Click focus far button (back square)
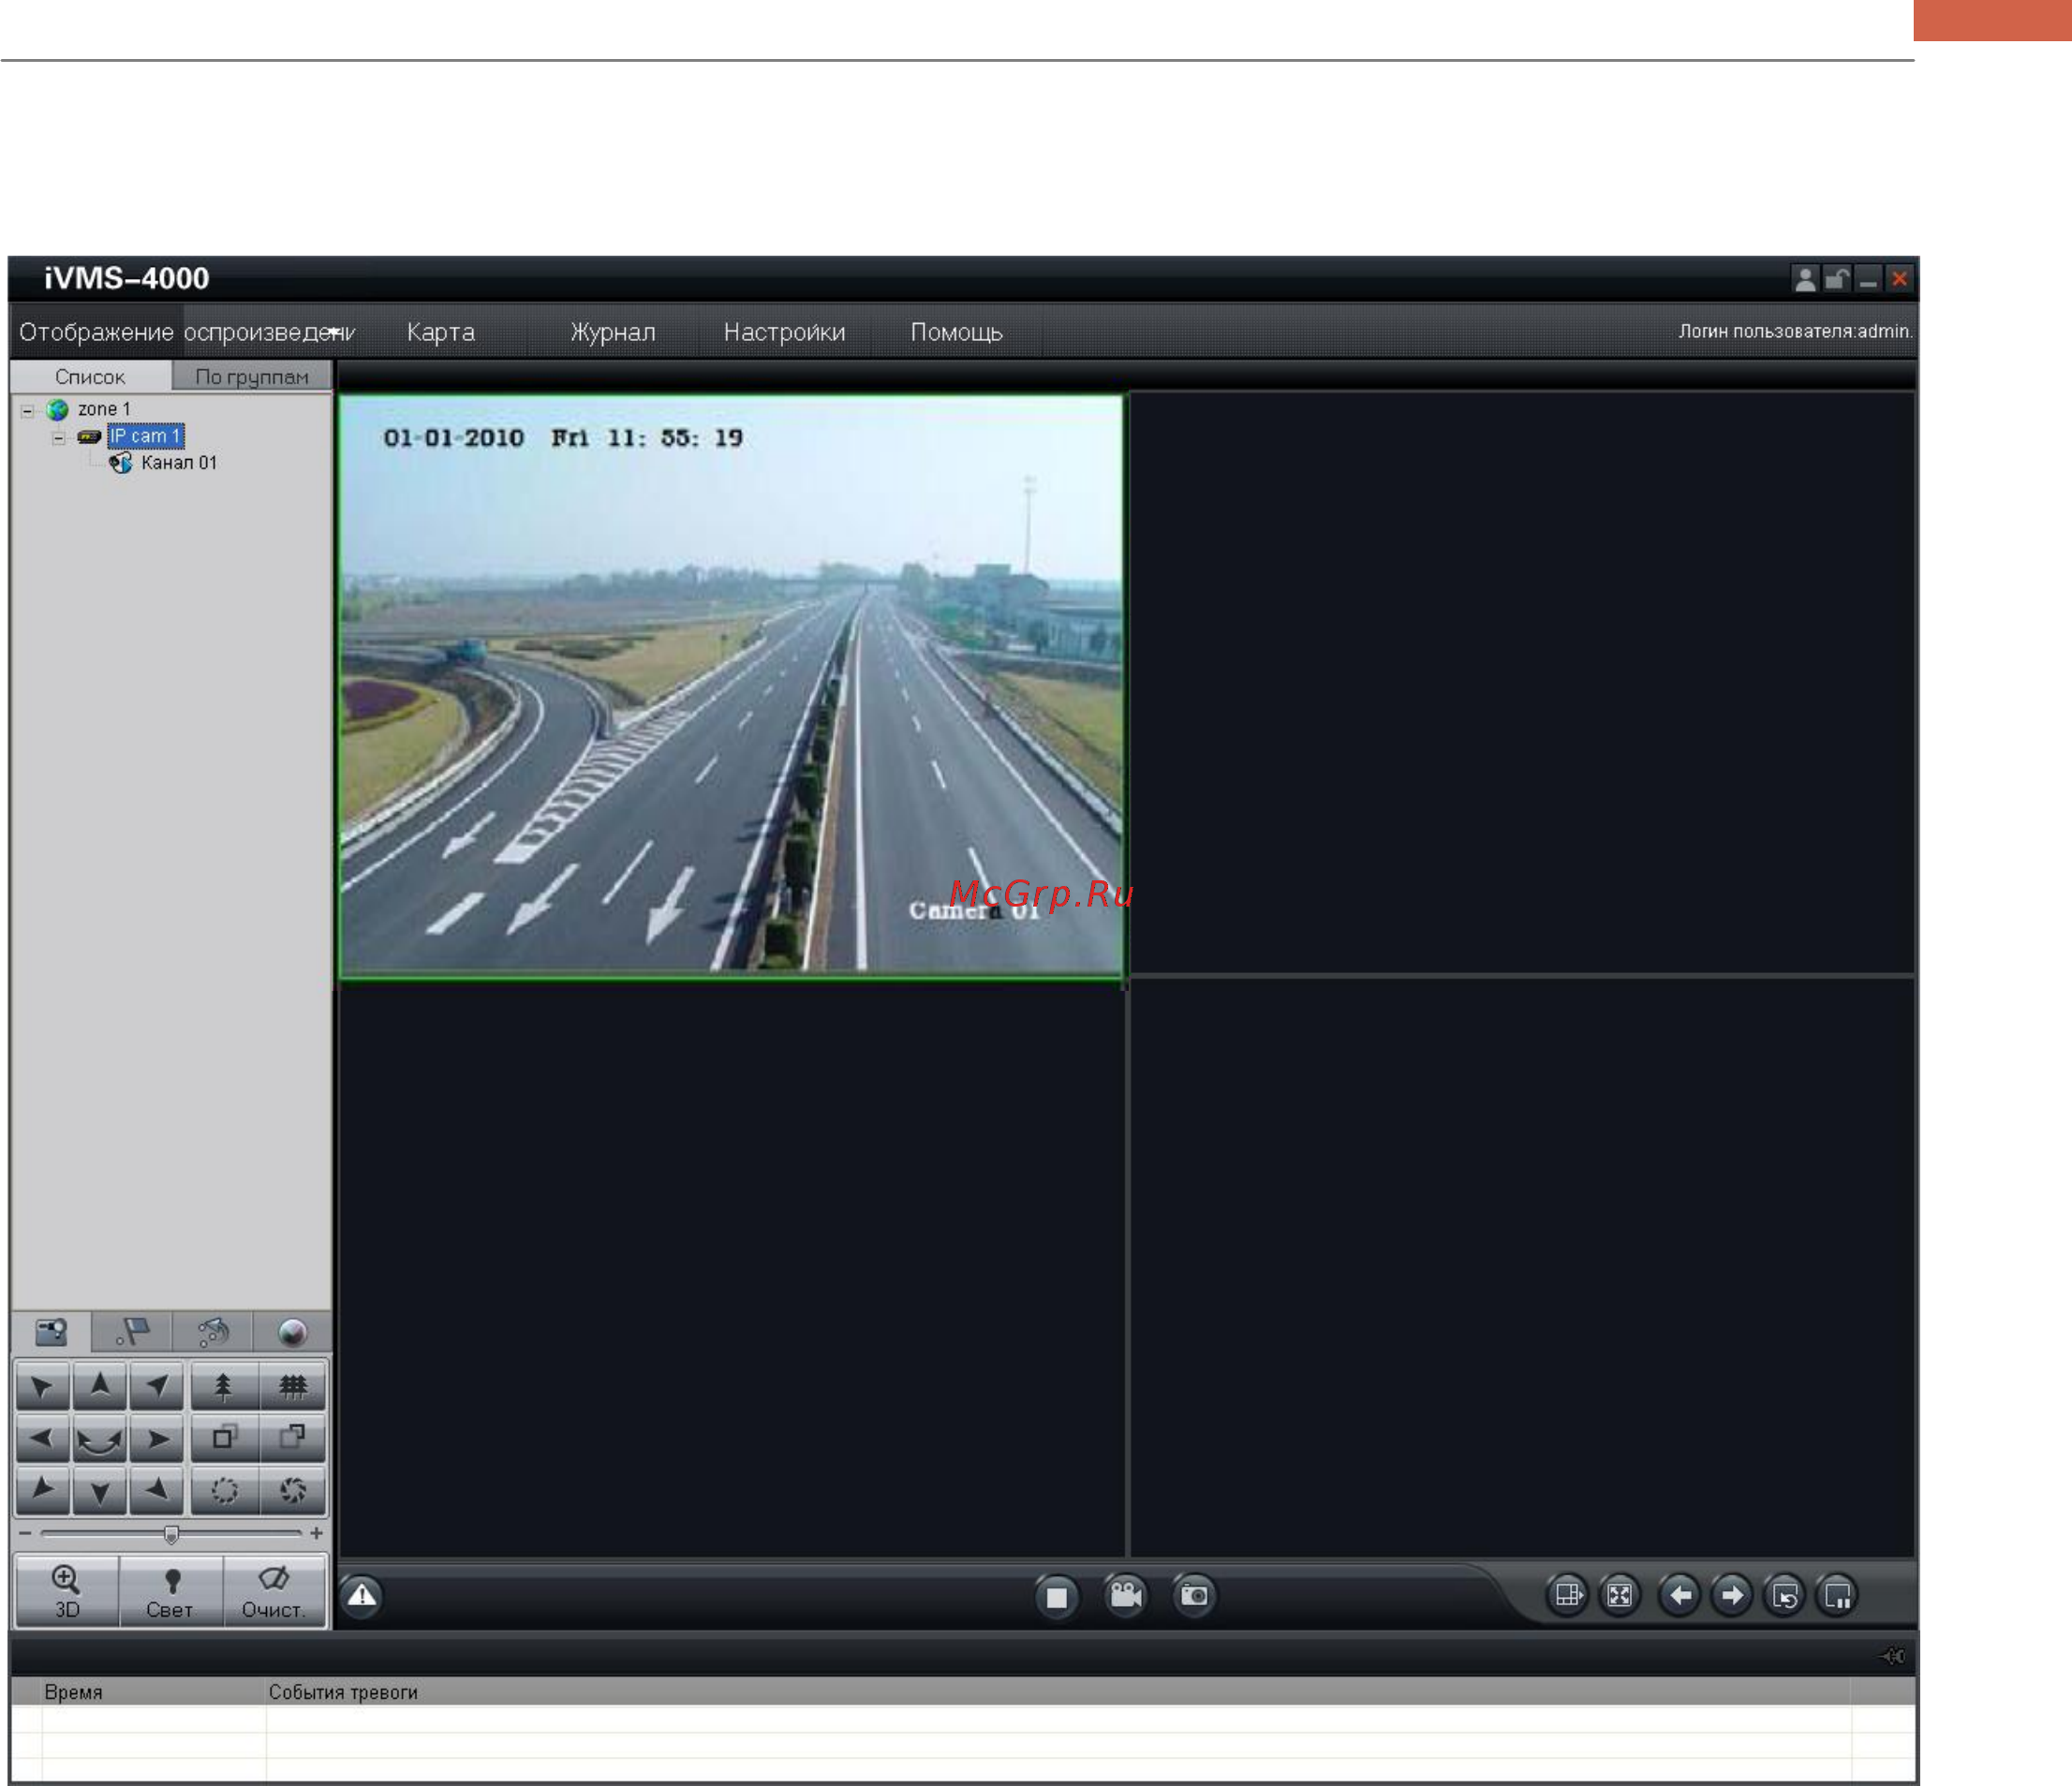This screenshot has height=1786, width=2072. pyautogui.click(x=293, y=1438)
